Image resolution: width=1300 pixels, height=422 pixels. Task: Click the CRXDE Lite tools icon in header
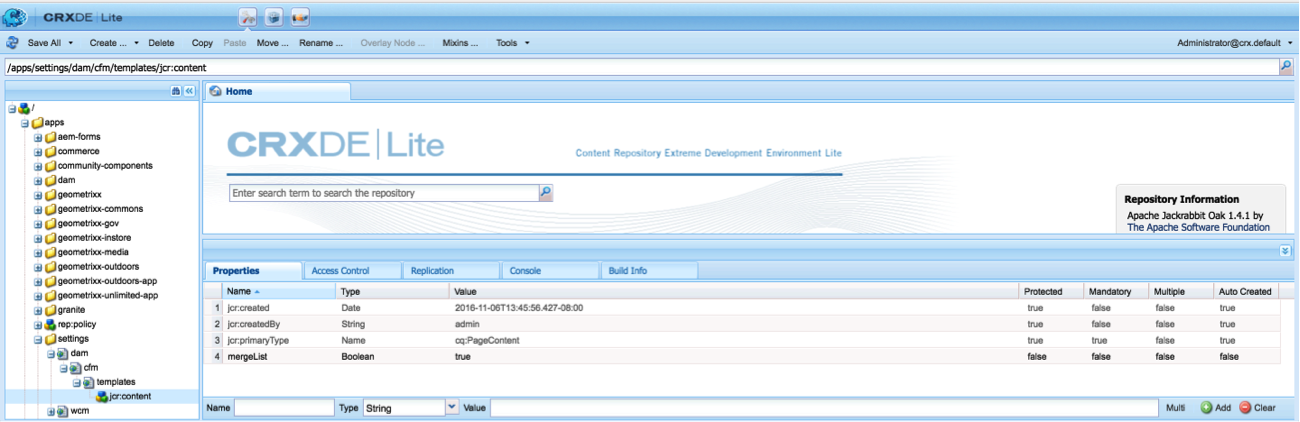click(x=247, y=17)
